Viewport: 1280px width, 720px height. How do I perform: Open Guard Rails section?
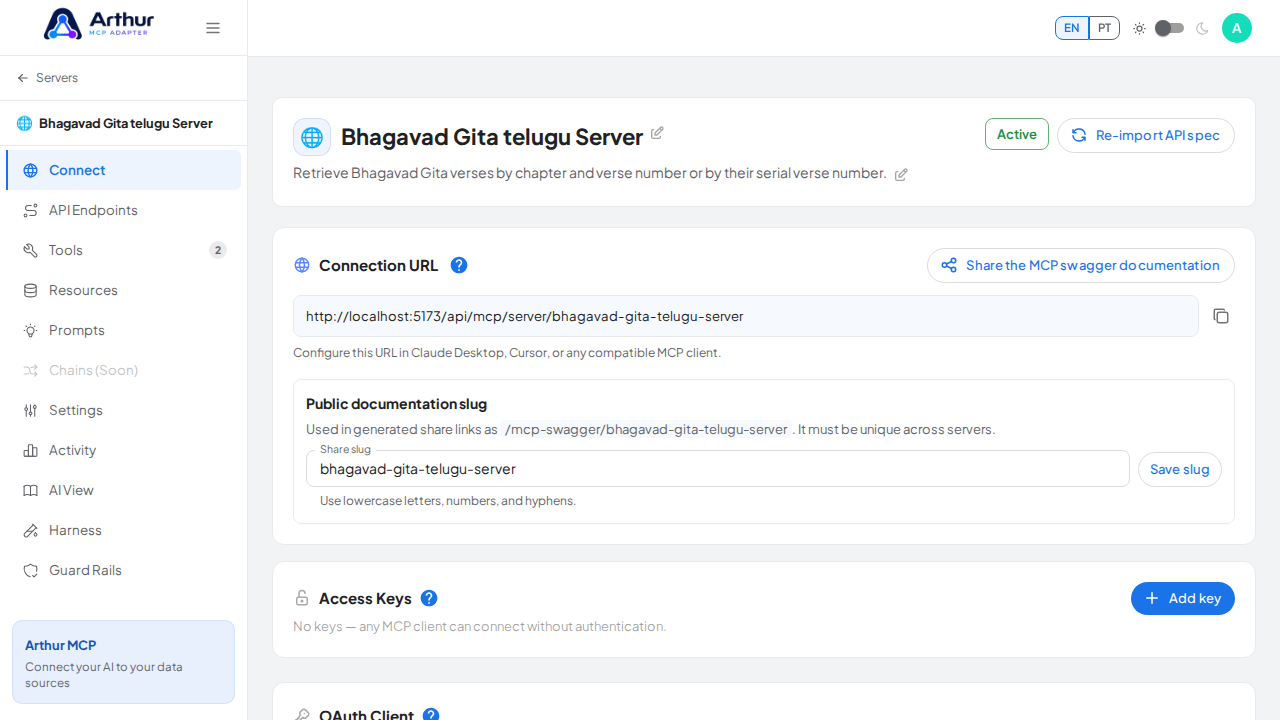124,570
